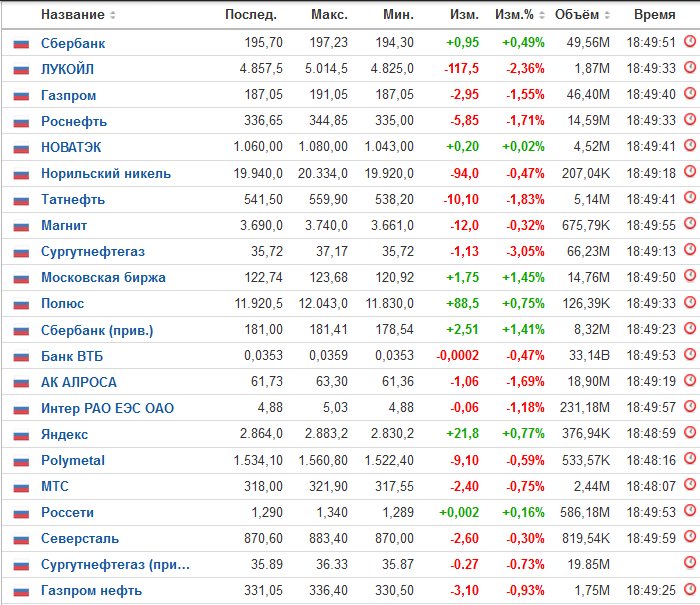Click the clock icon in the Сургутнефтегаз 35,72 row
The height and width of the screenshot is (605, 700).
(x=690, y=250)
